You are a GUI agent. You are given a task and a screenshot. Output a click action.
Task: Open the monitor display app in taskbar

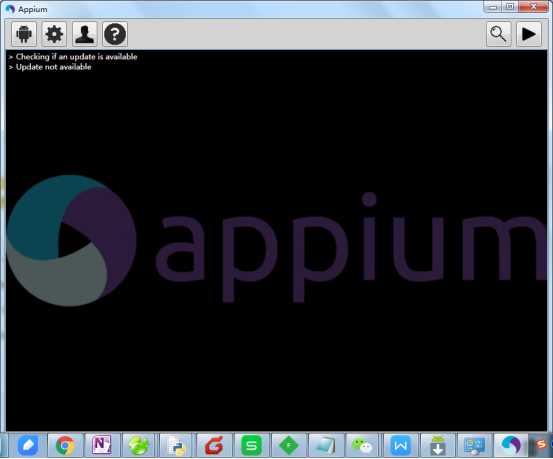click(474, 445)
